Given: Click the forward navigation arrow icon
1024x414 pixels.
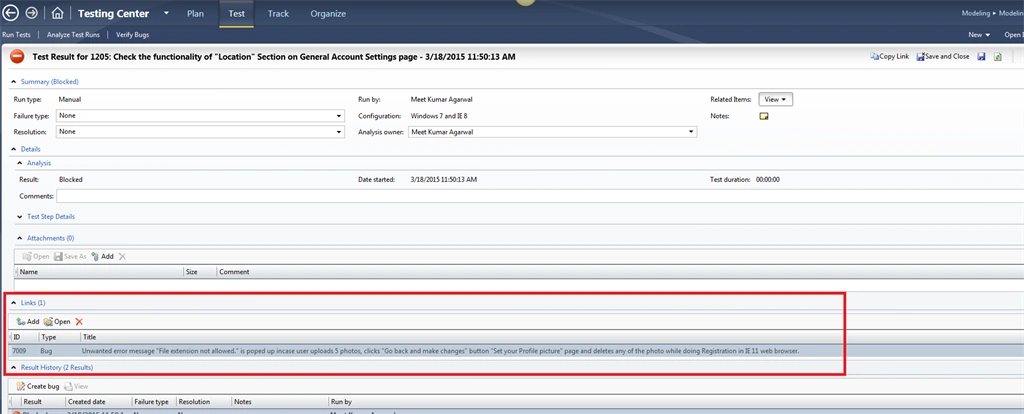Looking at the screenshot, I should click(31, 12).
